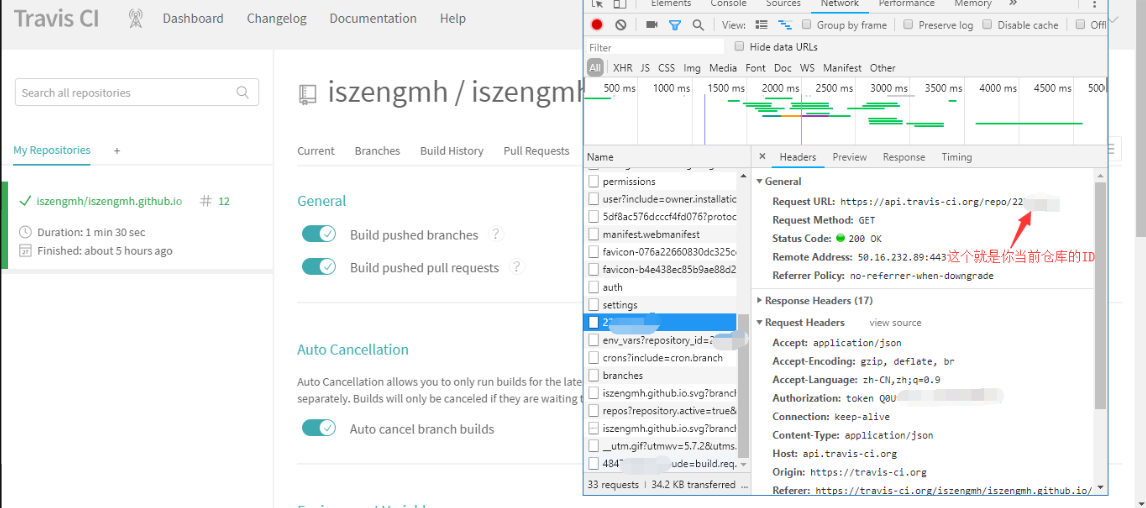Select the Branches repository tab

coord(377,151)
